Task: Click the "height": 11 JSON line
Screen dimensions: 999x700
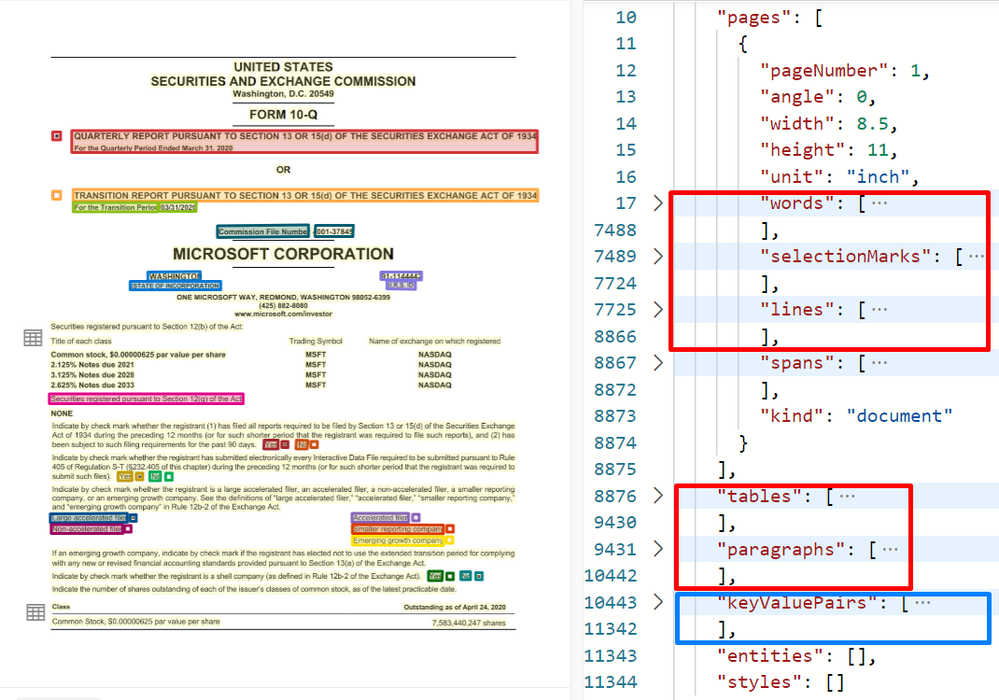Action: (828, 150)
